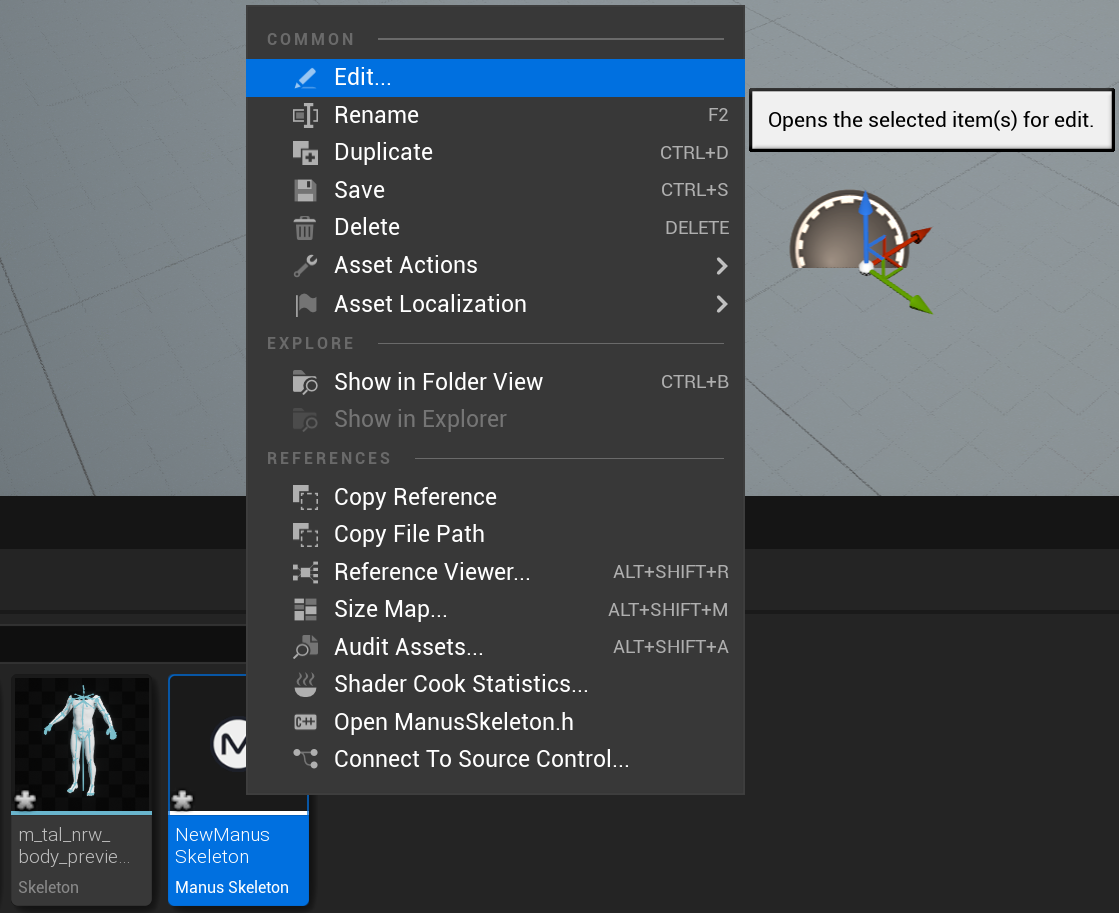1119x913 pixels.
Task: Select the m_tal_nrw_body skeleton thumbnail
Action: [x=81, y=744]
